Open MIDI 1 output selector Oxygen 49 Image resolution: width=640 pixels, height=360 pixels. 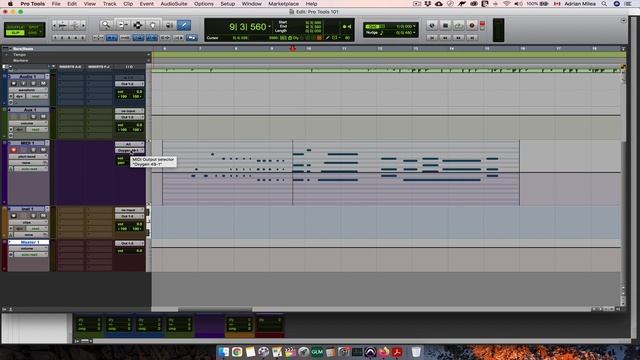pyautogui.click(x=129, y=151)
